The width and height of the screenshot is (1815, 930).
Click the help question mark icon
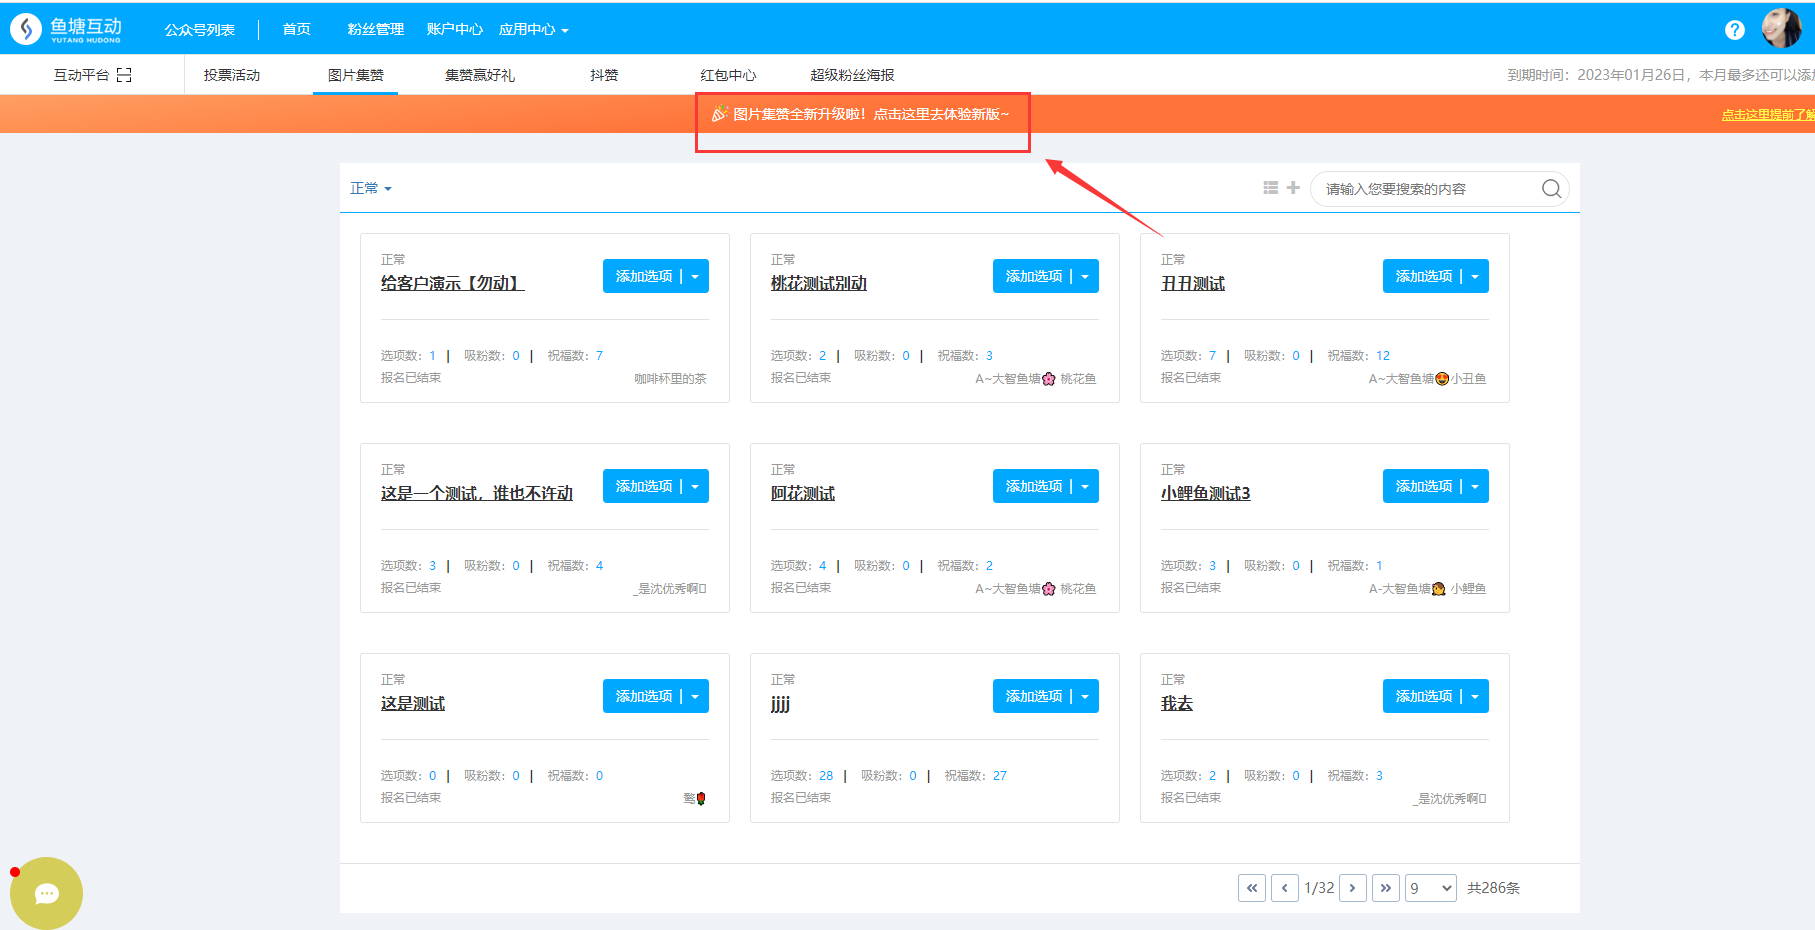click(x=1735, y=30)
